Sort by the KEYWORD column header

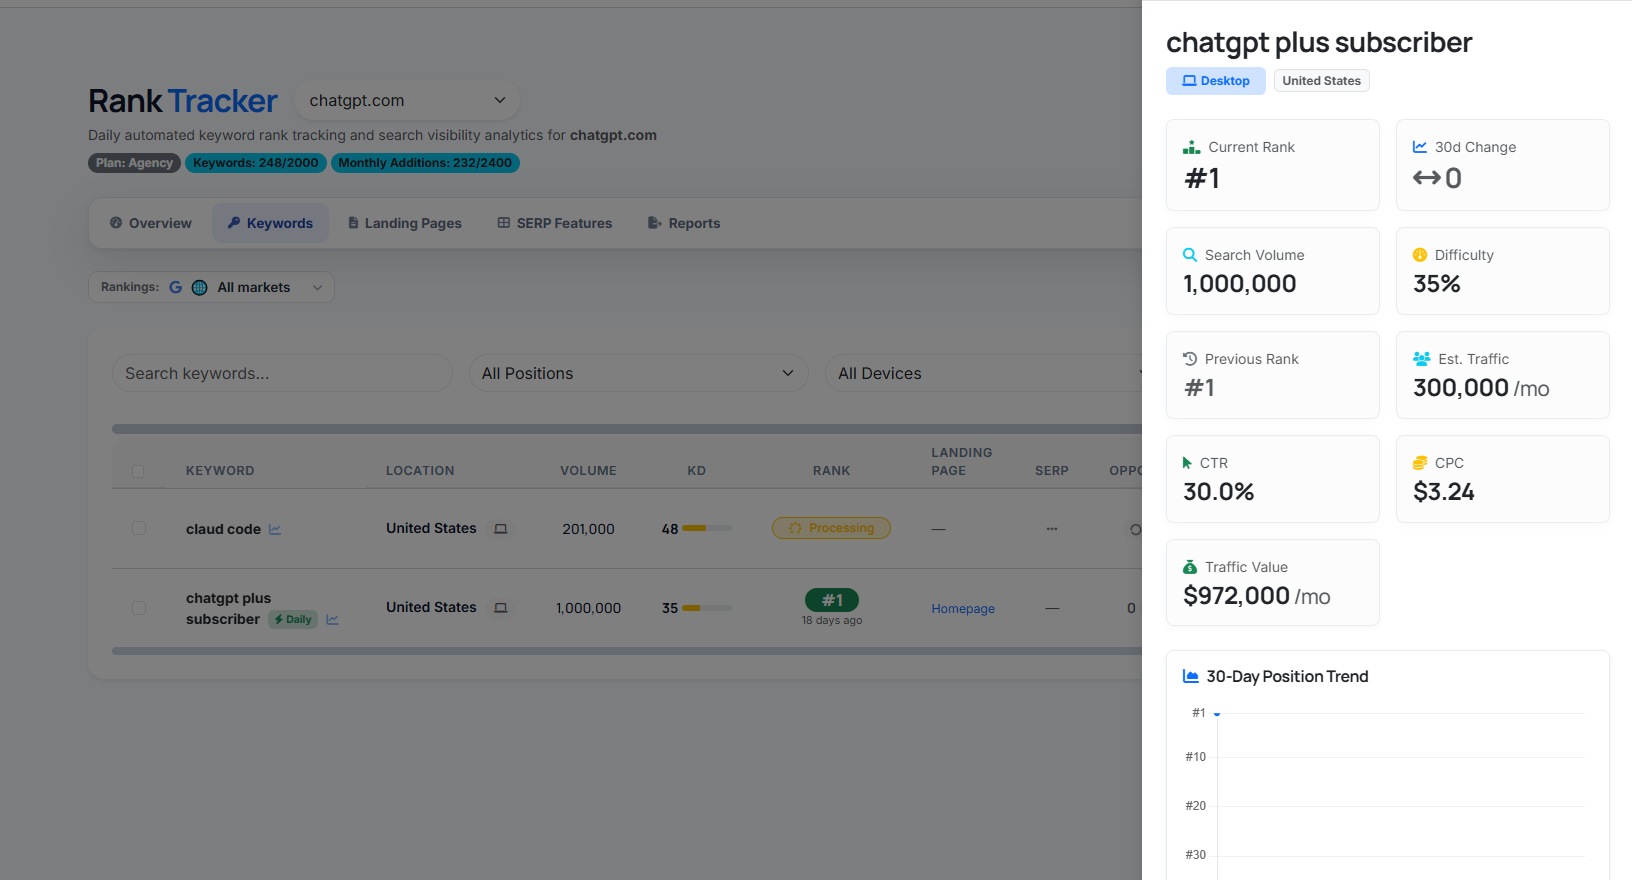(x=220, y=471)
